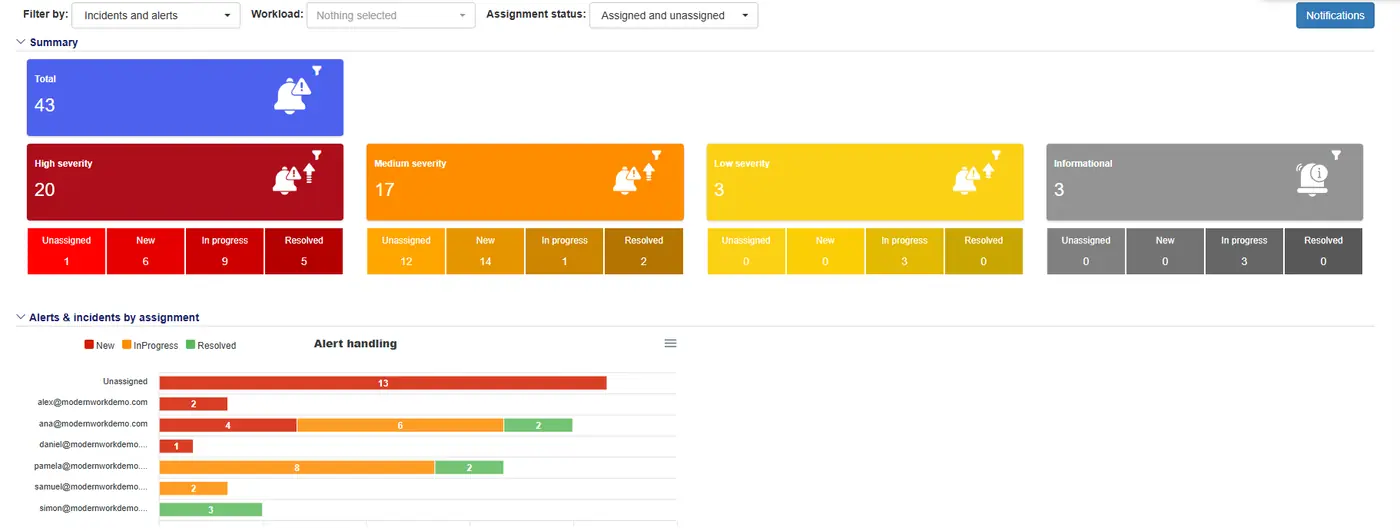Click ana's New bar showing 4

[228, 425]
